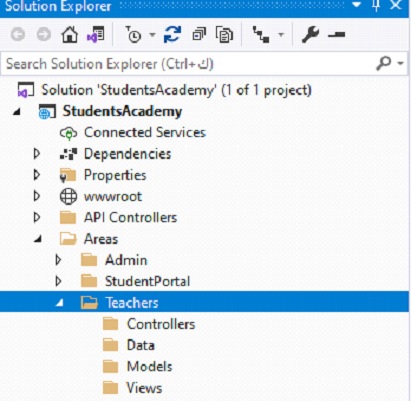Click the Collapse All toolbar icon
The width and height of the screenshot is (411, 401).
click(x=199, y=34)
